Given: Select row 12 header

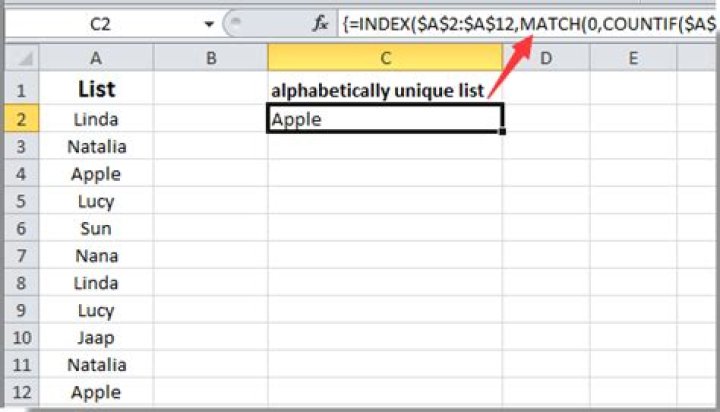Looking at the screenshot, I should pyautogui.click(x=20, y=392).
